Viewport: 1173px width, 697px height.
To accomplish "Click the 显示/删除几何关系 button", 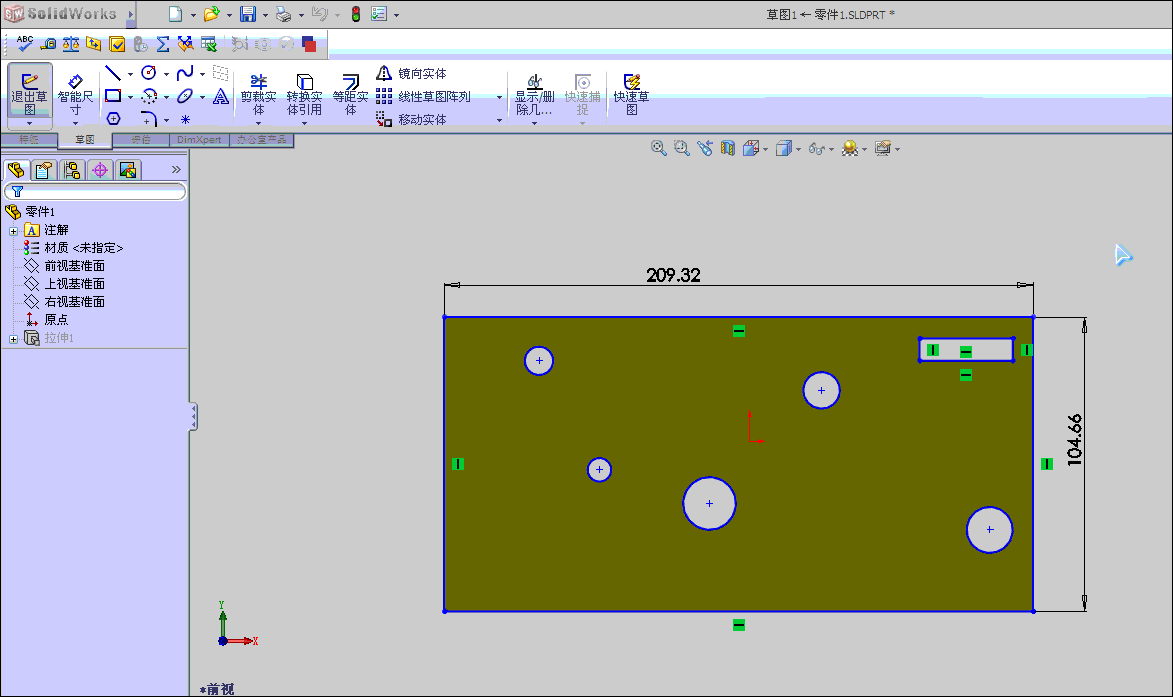I will tap(534, 94).
